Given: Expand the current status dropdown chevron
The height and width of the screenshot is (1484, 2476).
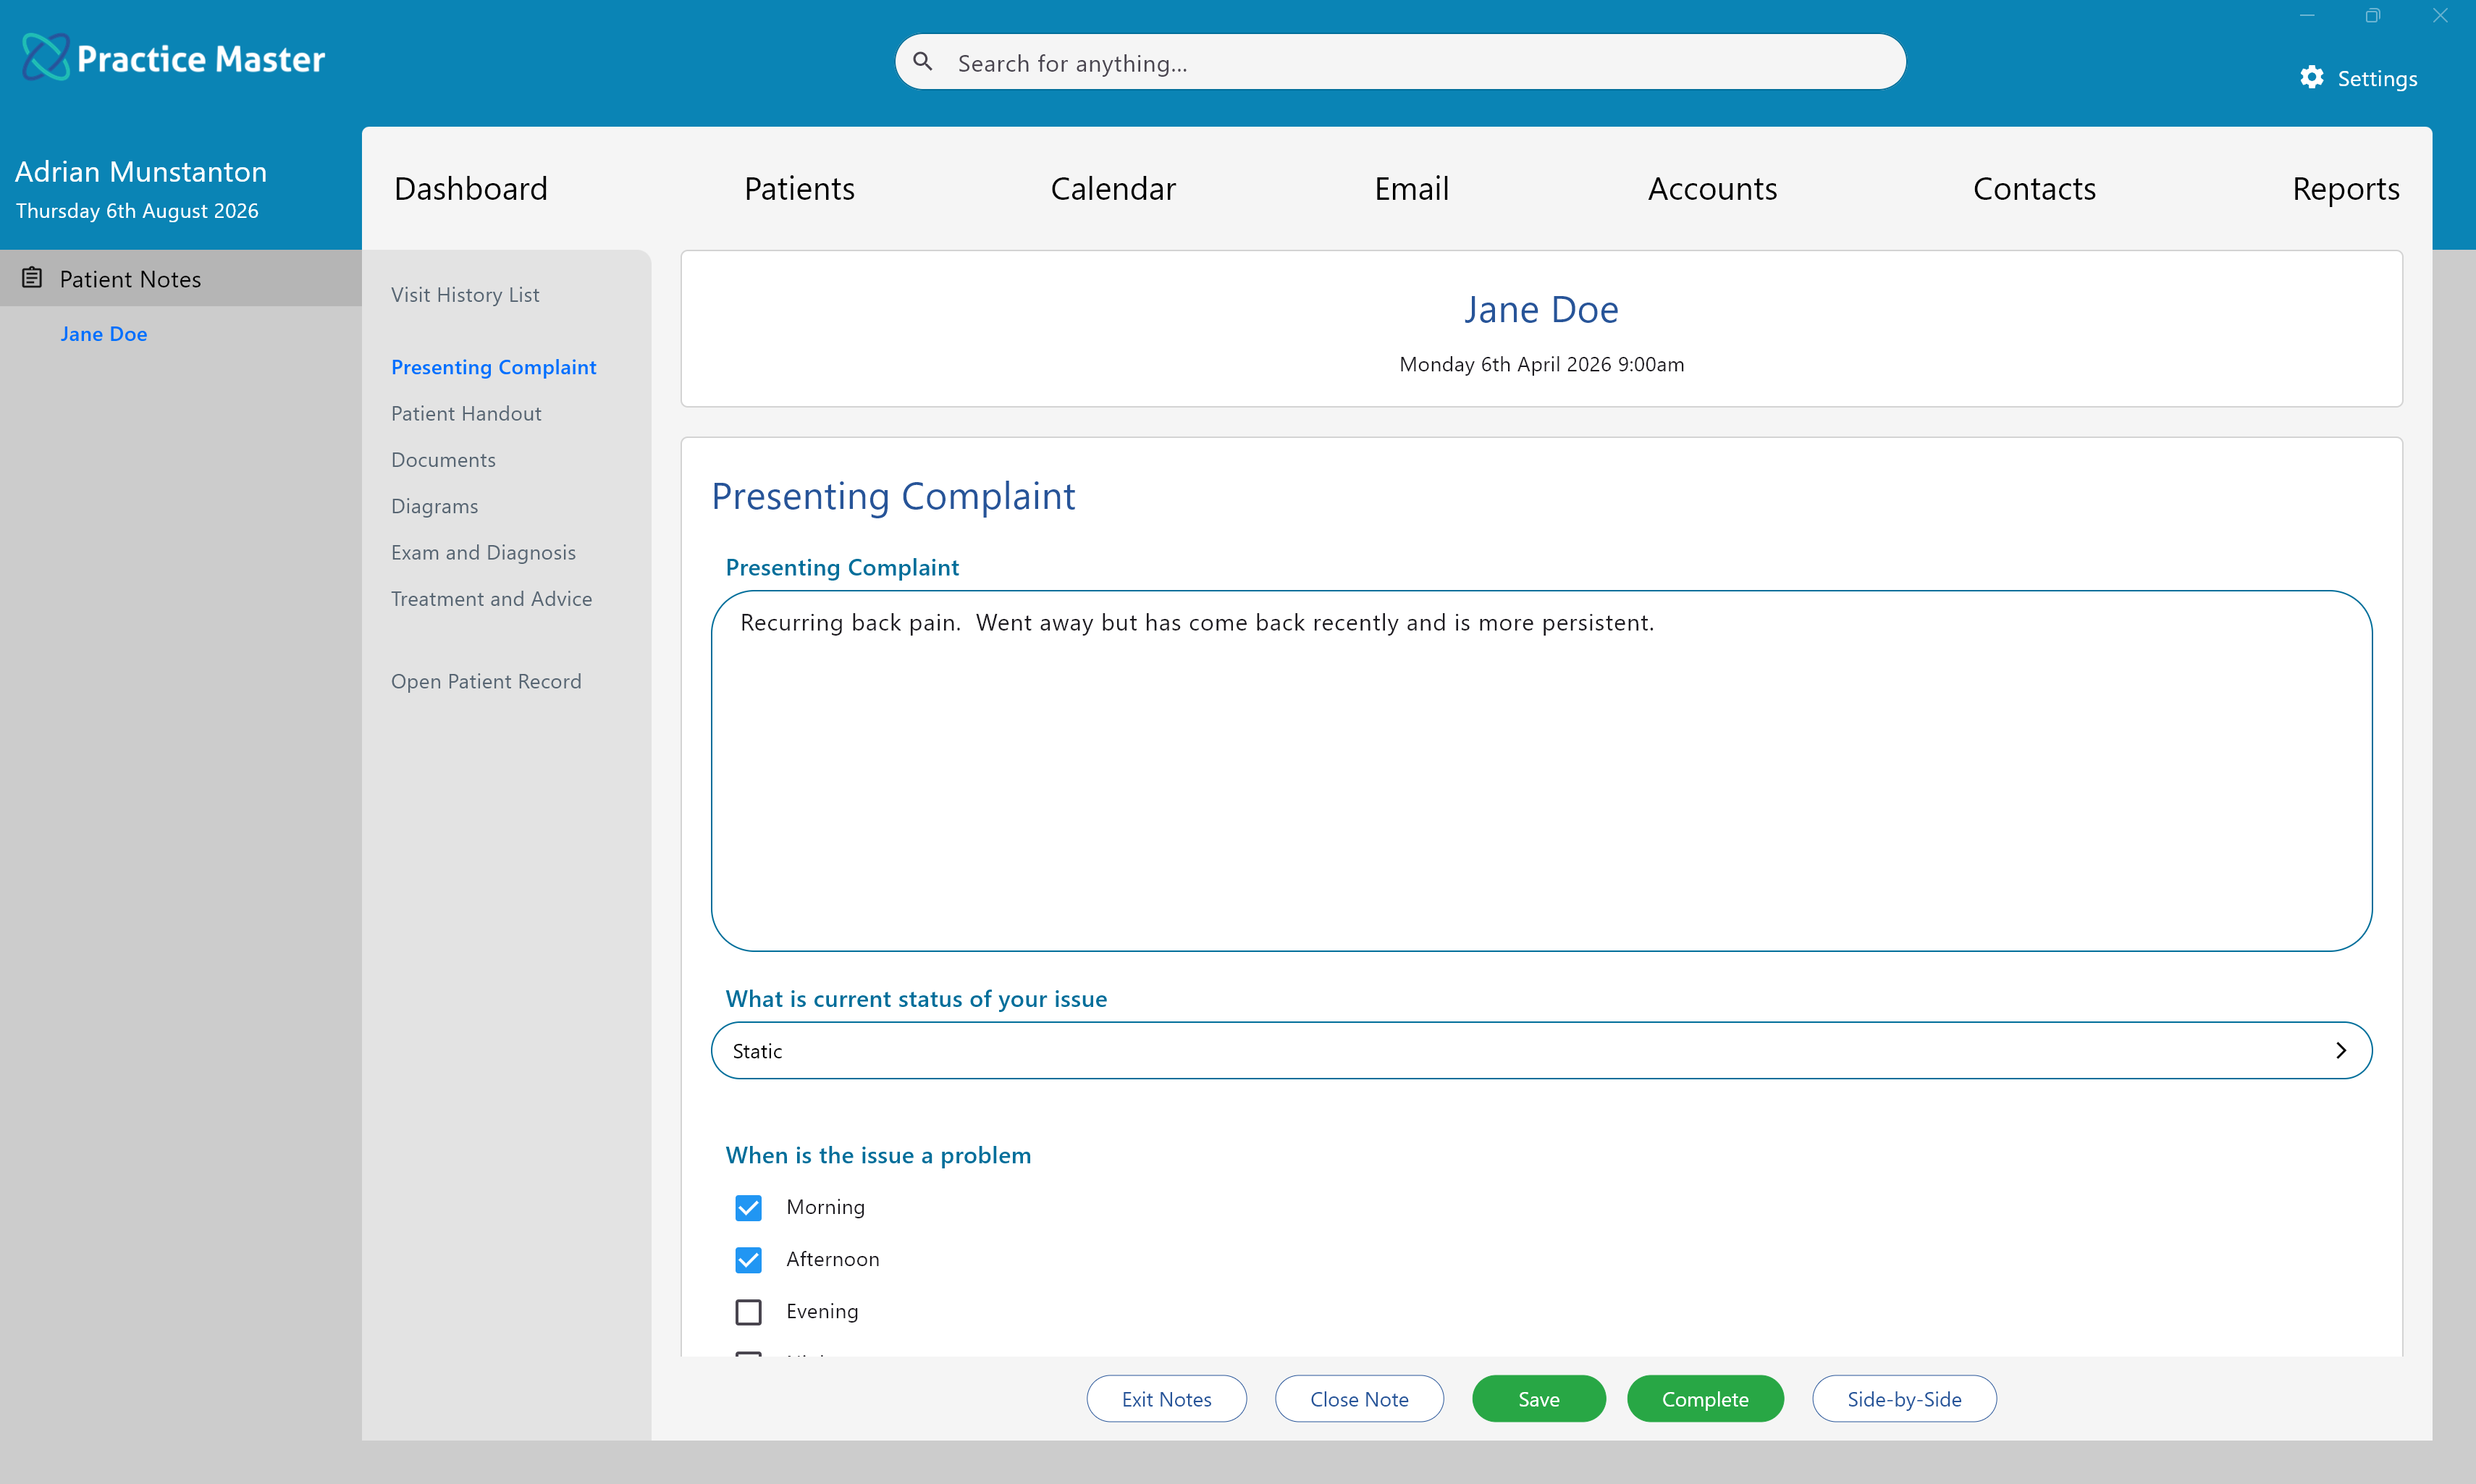Looking at the screenshot, I should point(2340,1050).
